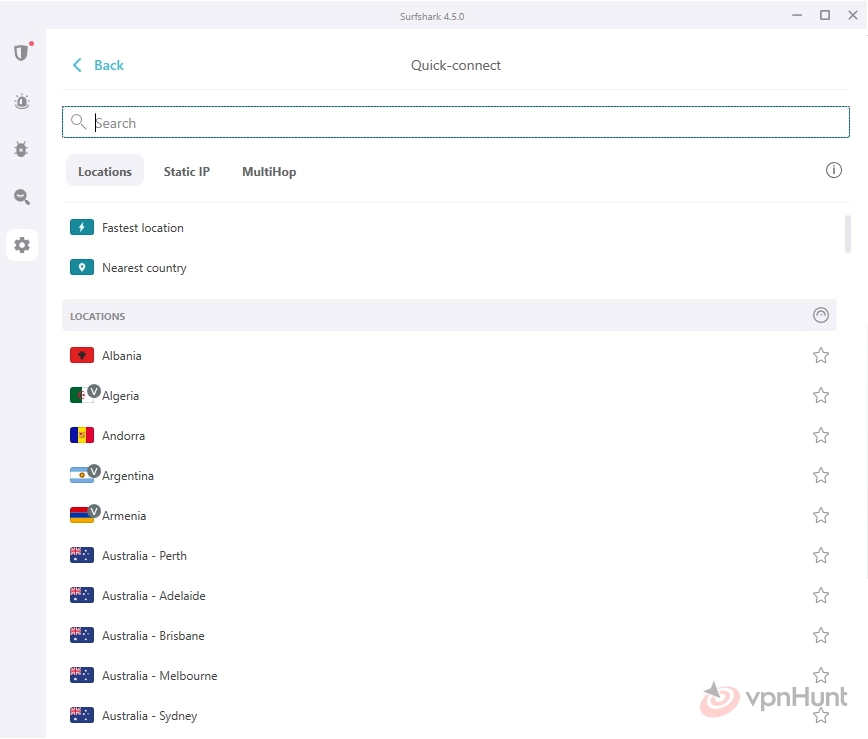Viewport: 868px width, 739px height.
Task: Select Fastest location option
Action: click(143, 228)
